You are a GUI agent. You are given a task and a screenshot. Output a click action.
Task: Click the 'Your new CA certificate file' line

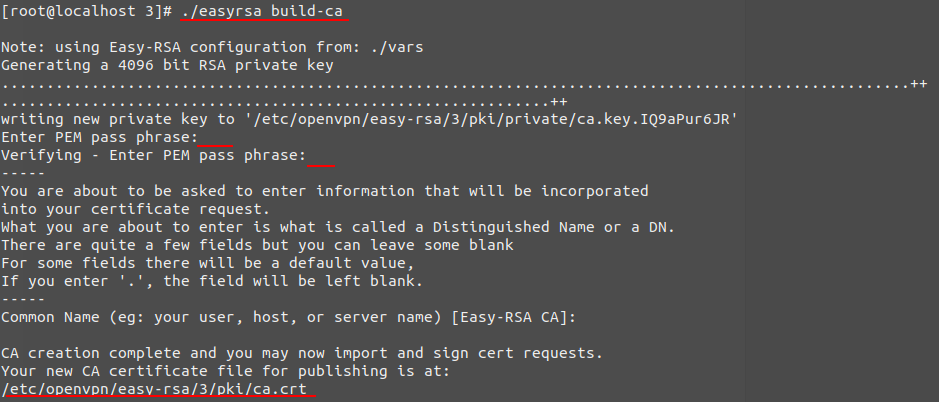click(x=226, y=371)
